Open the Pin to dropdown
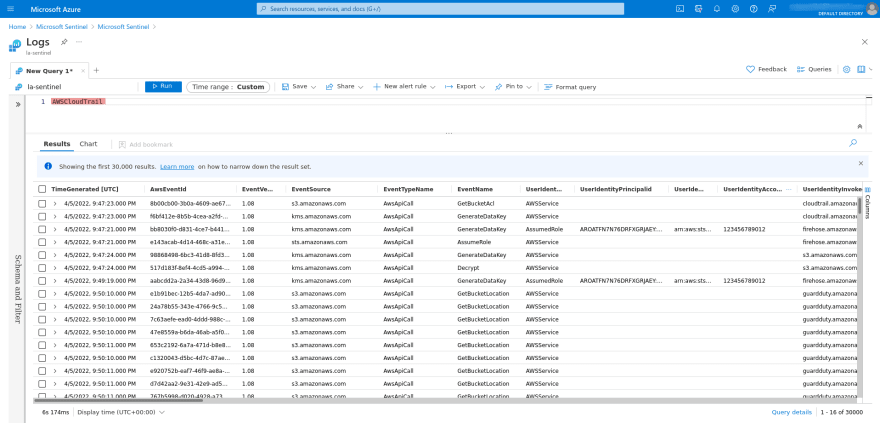The image size is (880, 423). (513, 87)
